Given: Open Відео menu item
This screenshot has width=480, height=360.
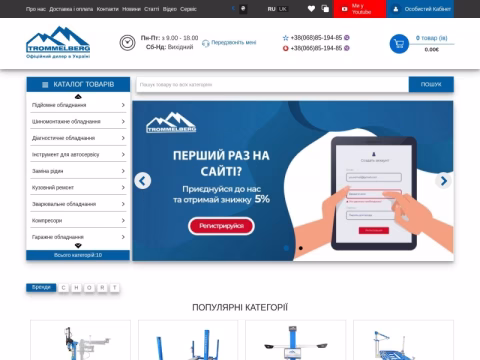Looking at the screenshot, I should click(170, 9).
